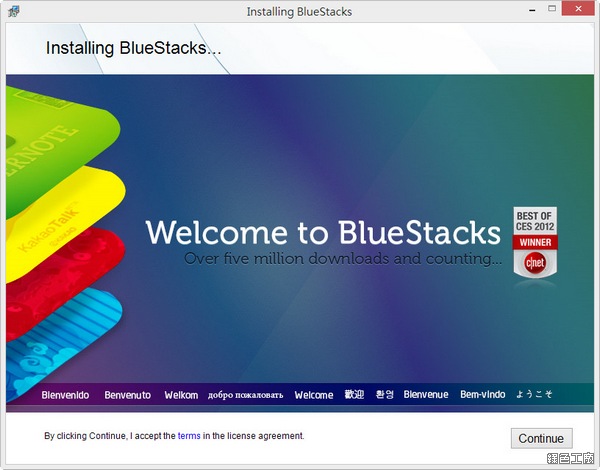Click the "добро пожаловать" greeting
The height and width of the screenshot is (470, 600).
[246, 395]
